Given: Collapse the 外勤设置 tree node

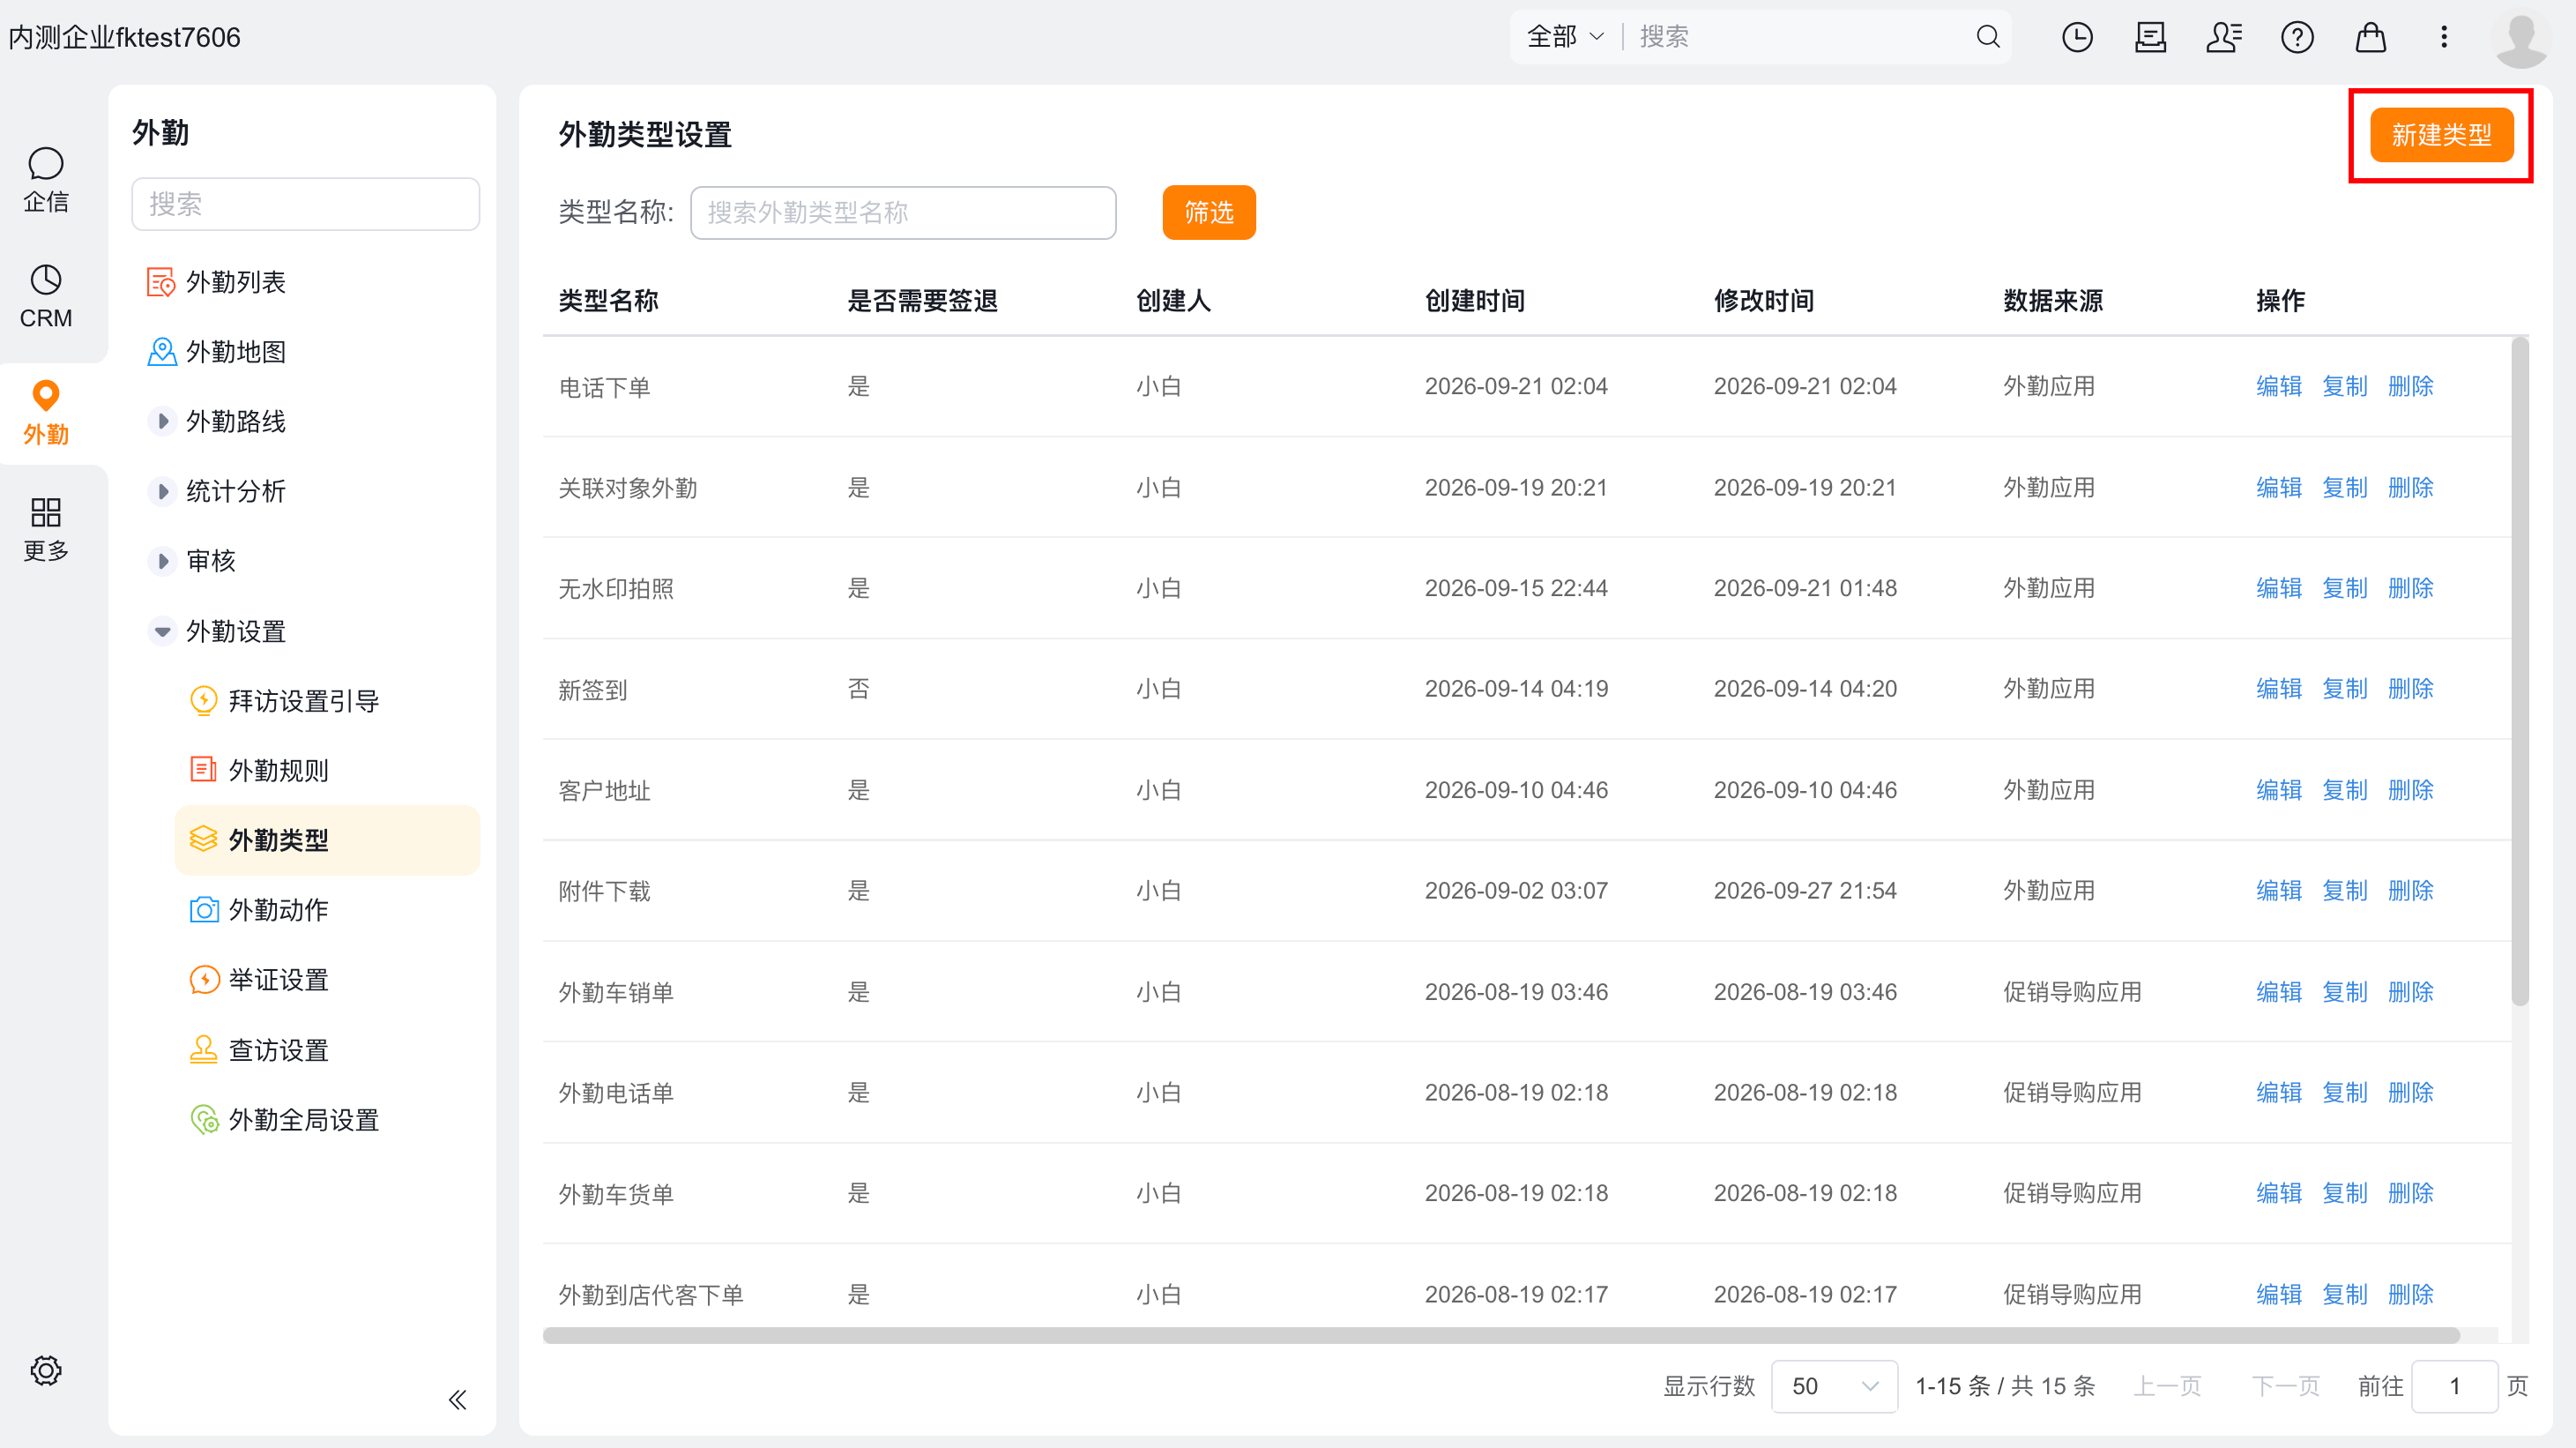Looking at the screenshot, I should [x=162, y=631].
